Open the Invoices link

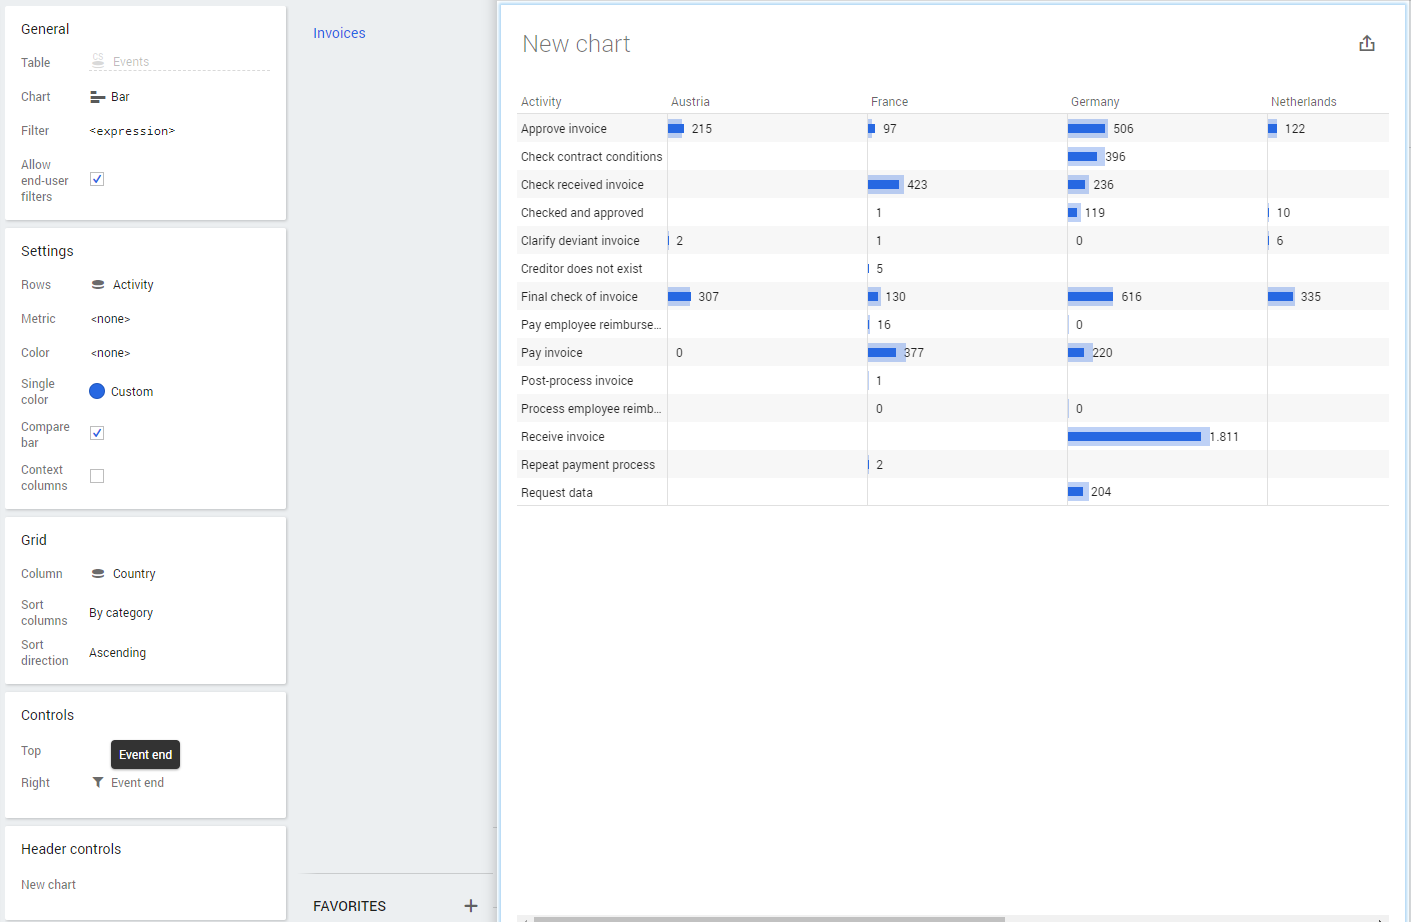pos(339,33)
